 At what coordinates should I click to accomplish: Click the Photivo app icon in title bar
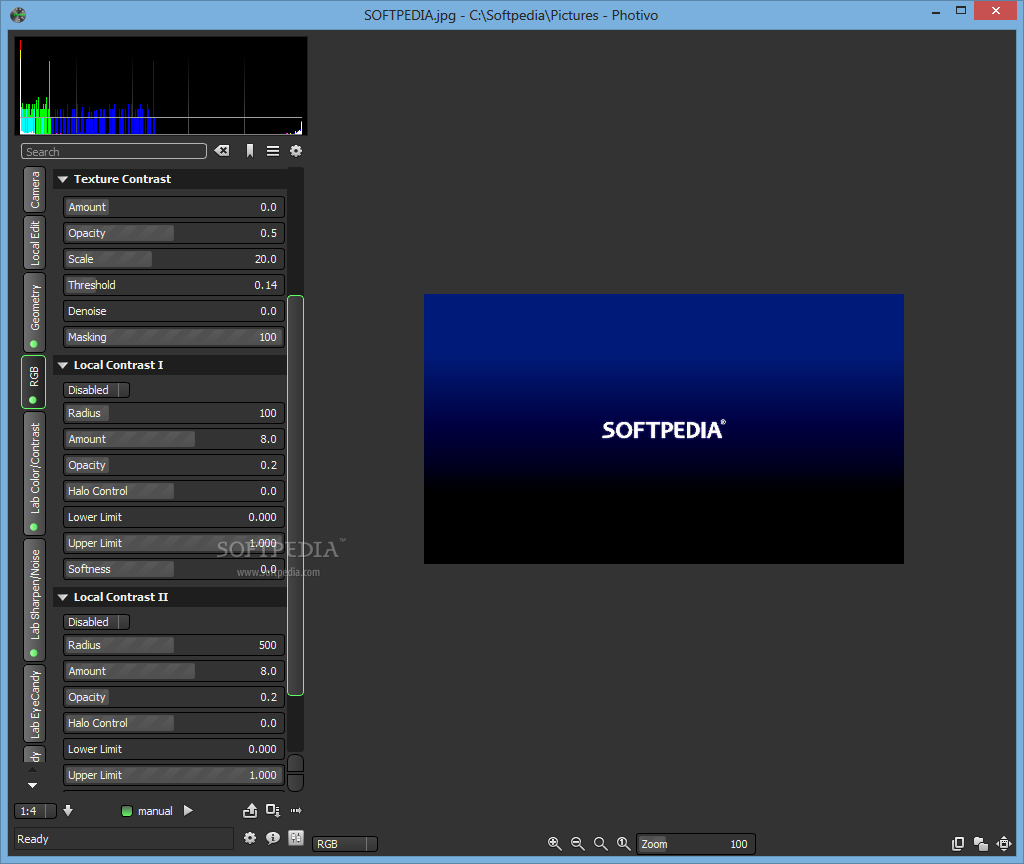pos(18,15)
